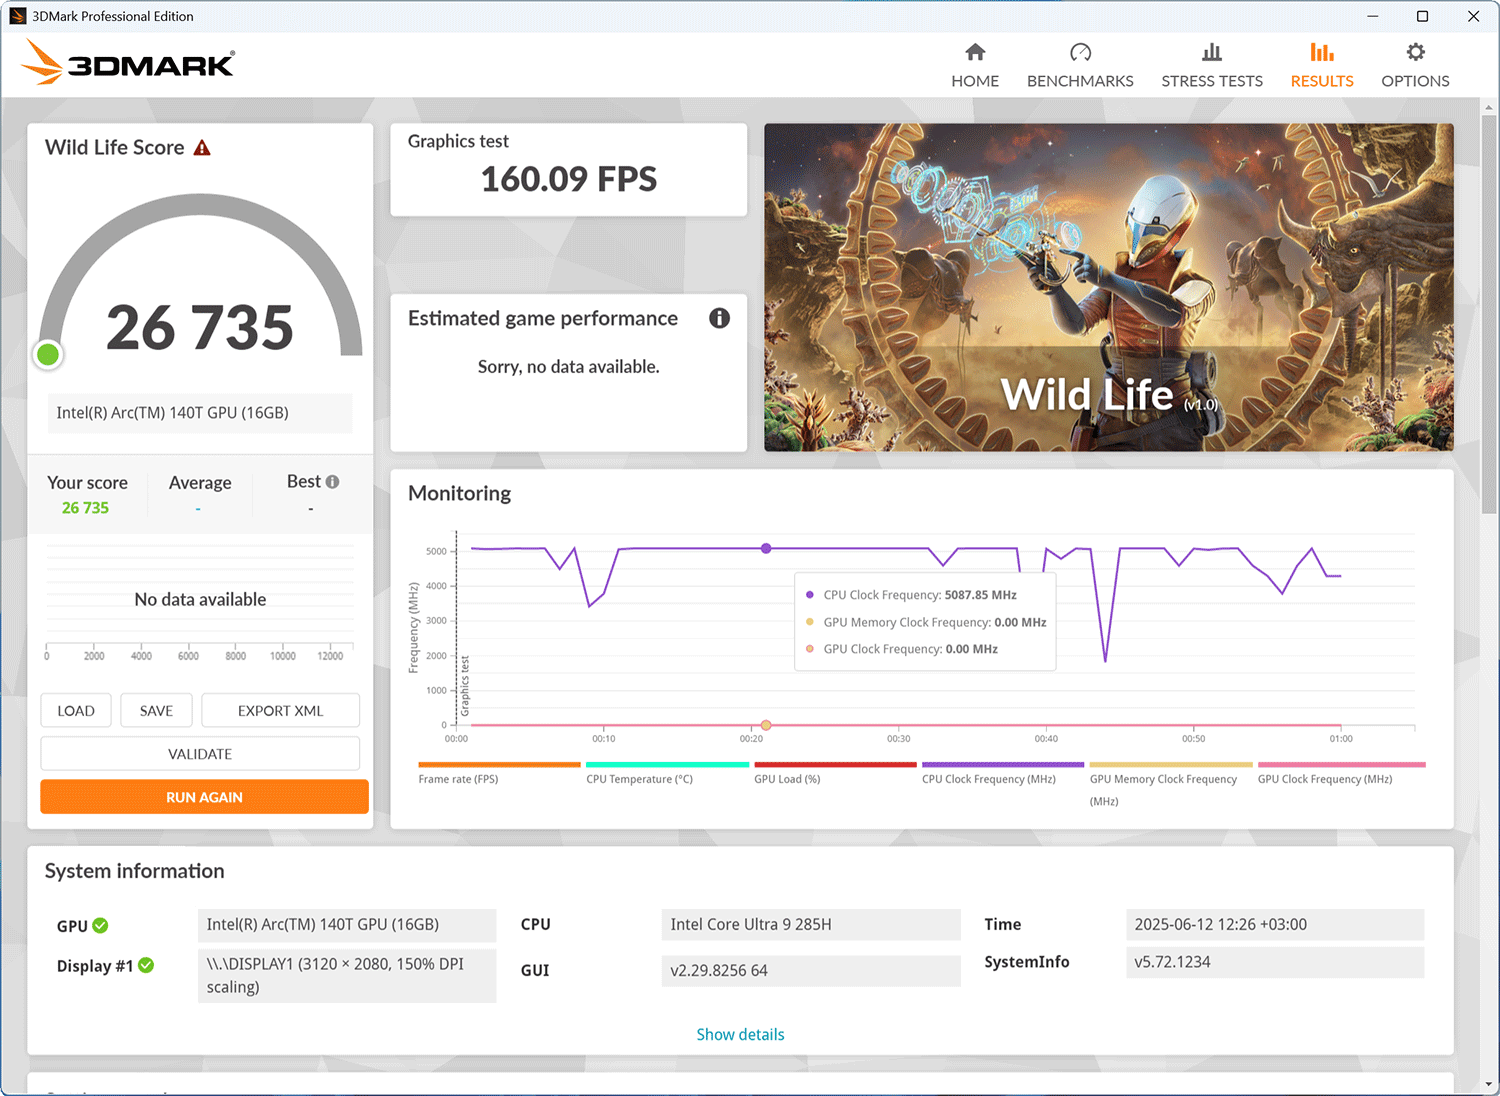Open the STRESS TESTS section
This screenshot has width=1500, height=1096.
1212,66
